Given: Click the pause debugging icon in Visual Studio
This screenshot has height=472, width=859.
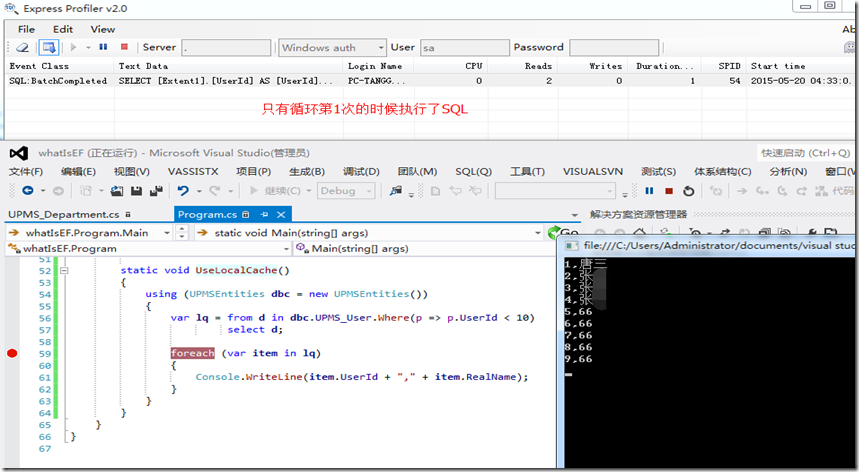Looking at the screenshot, I should tap(649, 191).
